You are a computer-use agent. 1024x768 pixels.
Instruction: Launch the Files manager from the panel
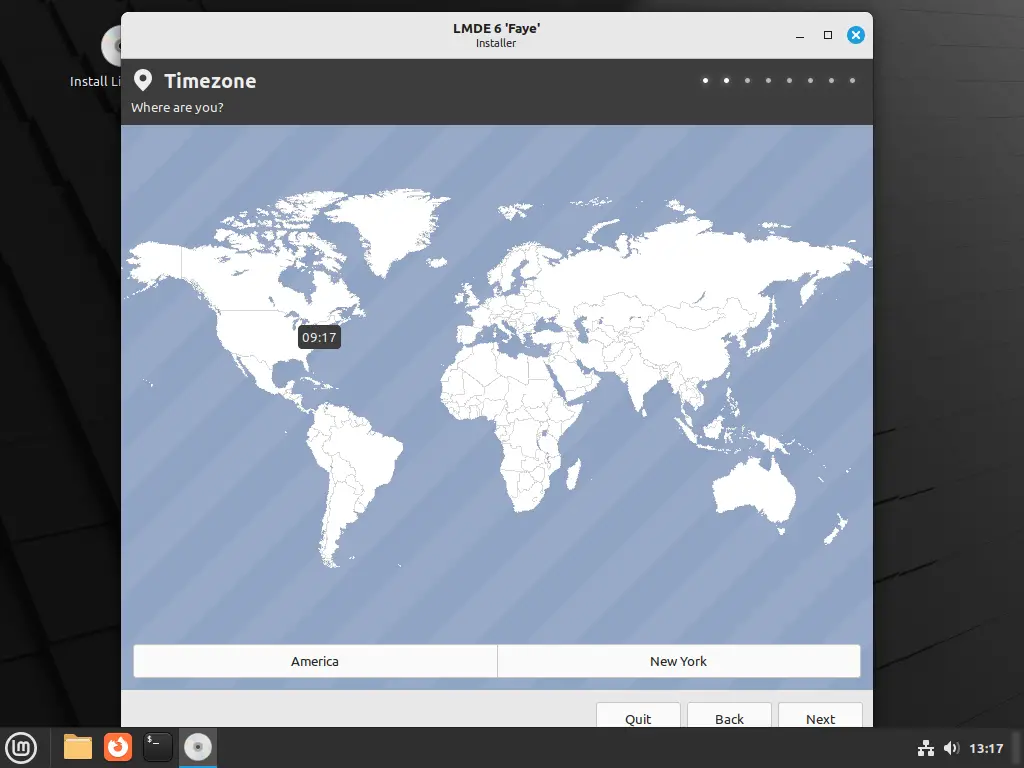point(78,747)
